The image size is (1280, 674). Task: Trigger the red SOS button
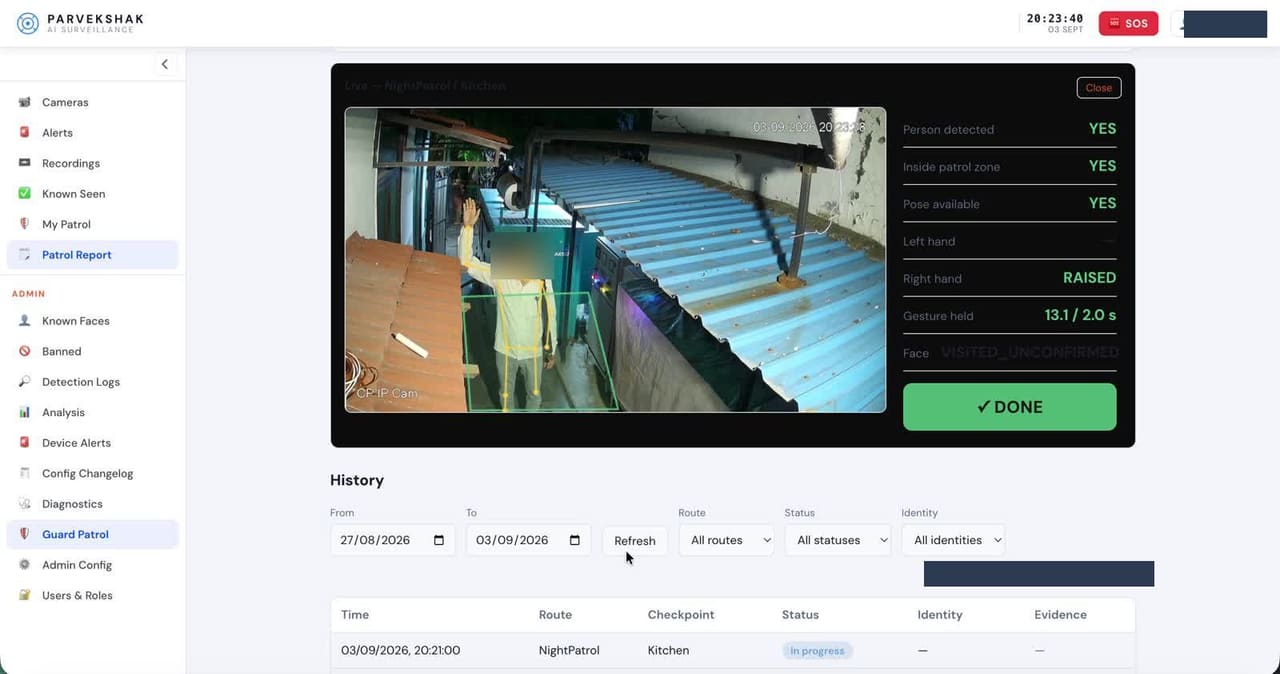1128,23
